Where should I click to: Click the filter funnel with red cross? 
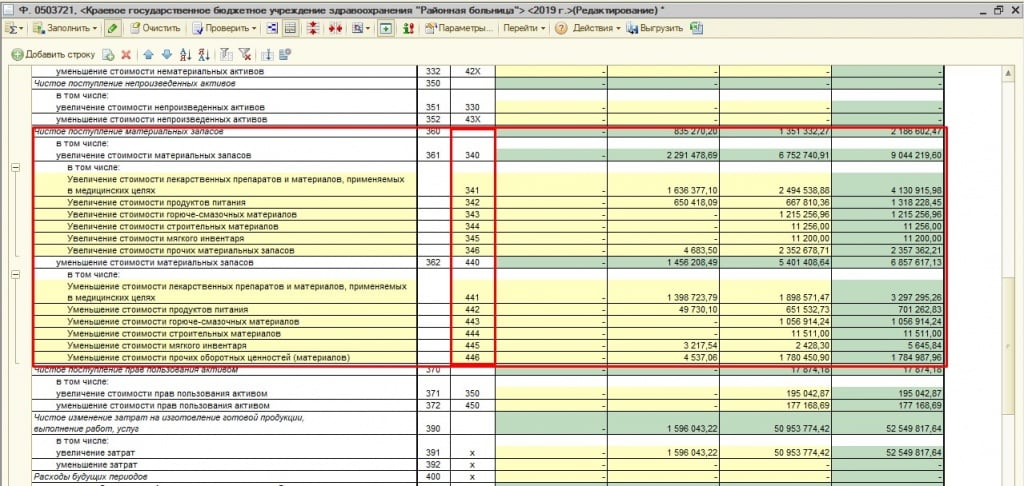245,54
